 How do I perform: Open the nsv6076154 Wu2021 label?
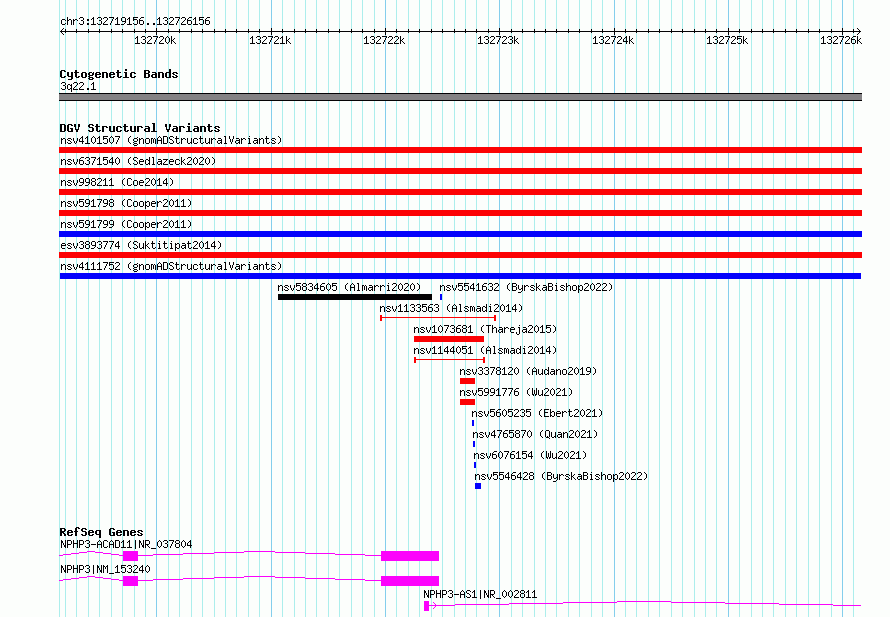tap(530, 455)
